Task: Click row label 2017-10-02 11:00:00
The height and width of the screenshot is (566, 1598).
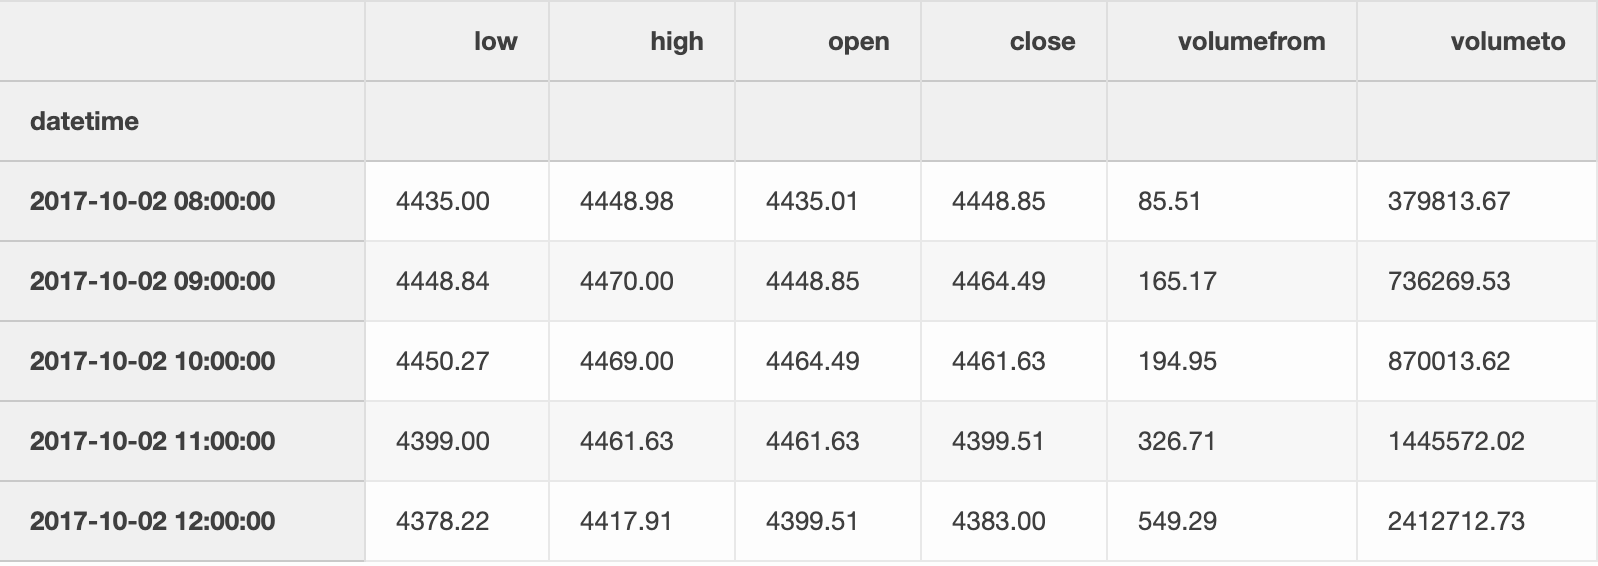Action: (x=152, y=441)
